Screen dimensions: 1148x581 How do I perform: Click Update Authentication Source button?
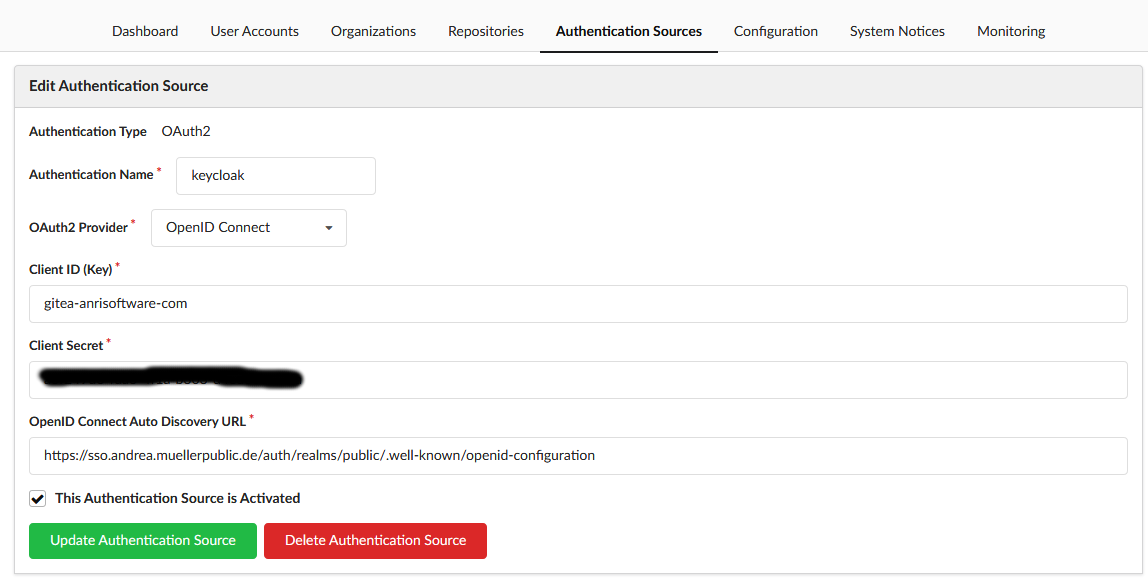(x=143, y=541)
